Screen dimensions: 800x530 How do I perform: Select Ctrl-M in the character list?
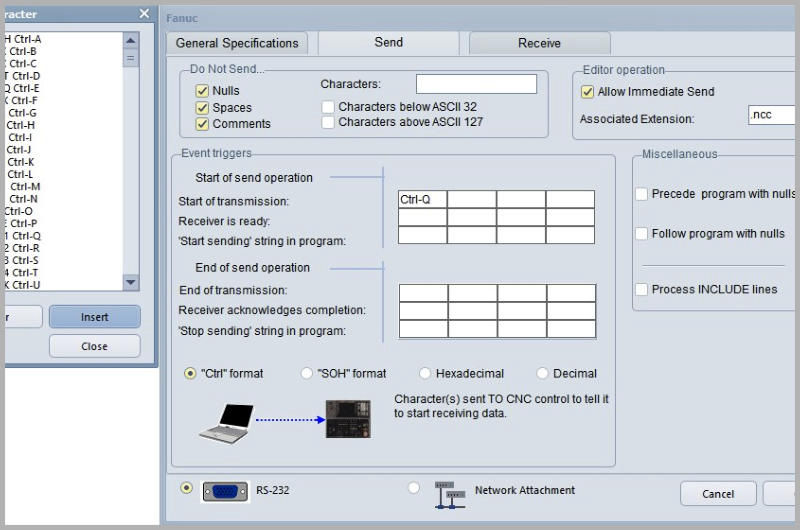(64, 187)
